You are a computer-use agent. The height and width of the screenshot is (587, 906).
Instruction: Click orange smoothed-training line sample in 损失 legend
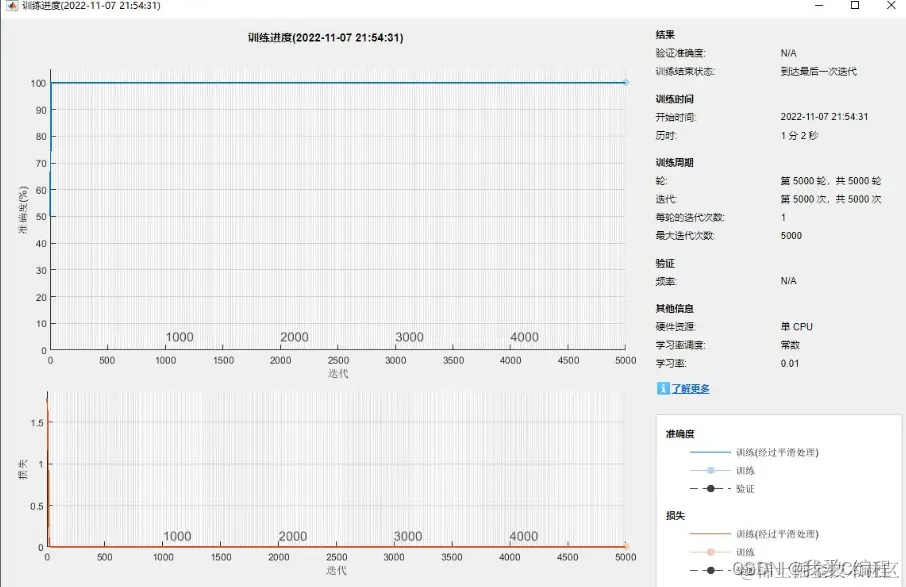pos(710,534)
